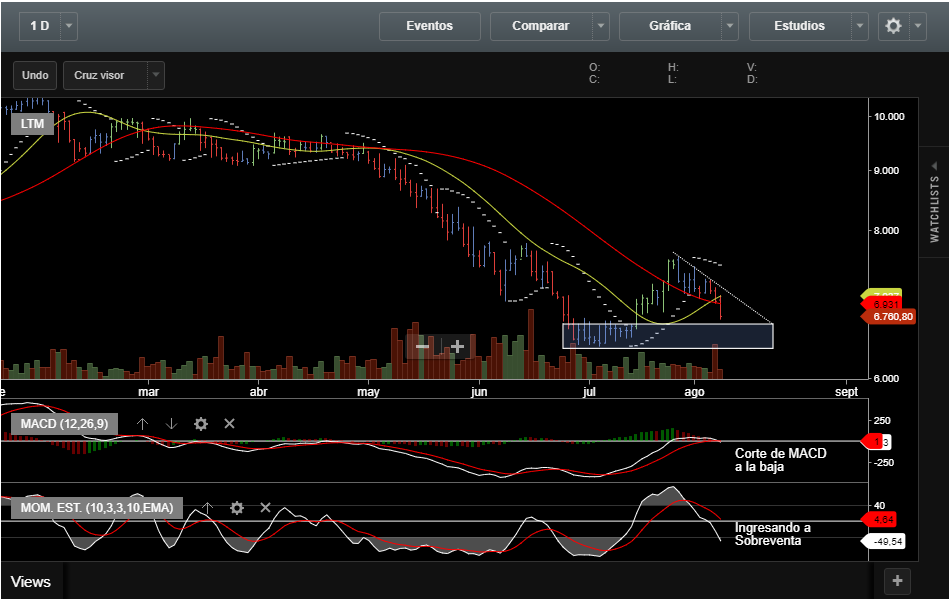Screen dimensions: 949x599
Task: Expand the Watchlists side panel
Action: pos(934,202)
